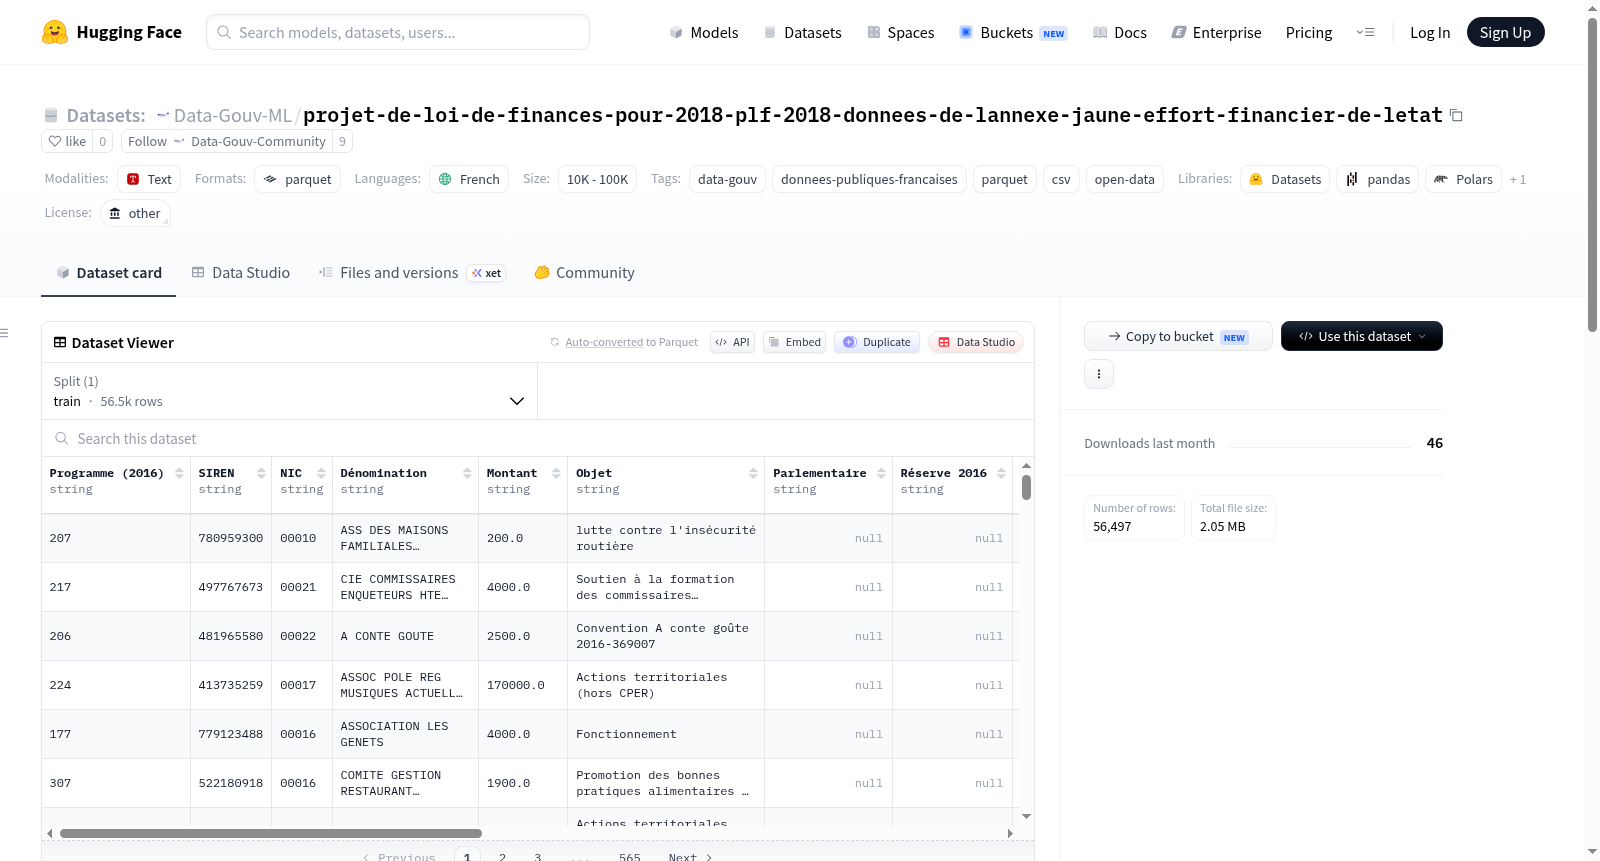Click the Search models, datasets, users field
Viewport: 1600px width, 861px height.
tap(398, 32)
